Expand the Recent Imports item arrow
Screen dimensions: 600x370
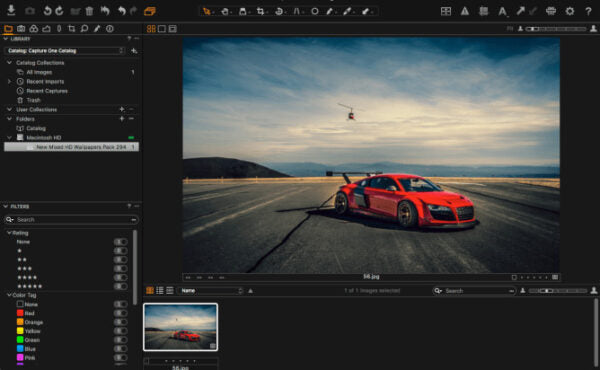point(9,81)
